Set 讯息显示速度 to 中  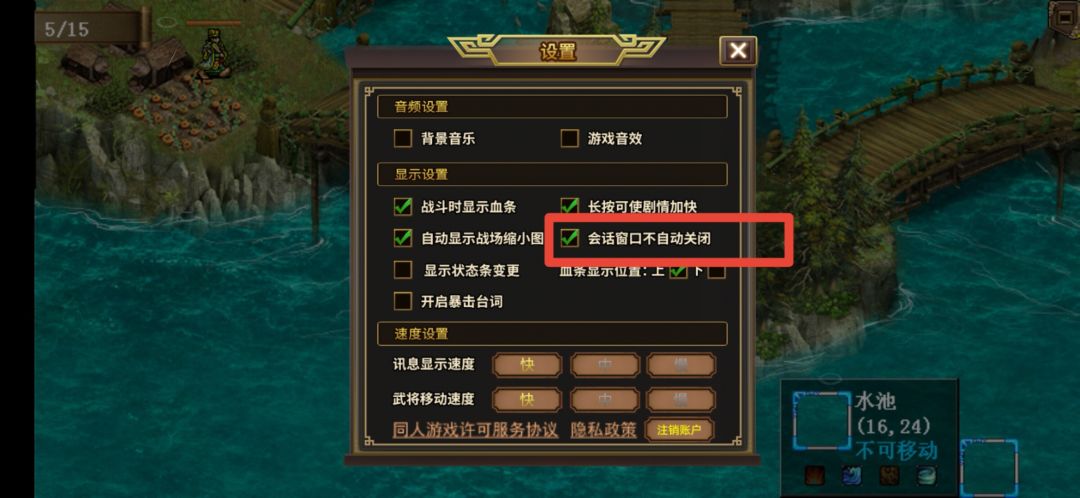[605, 365]
